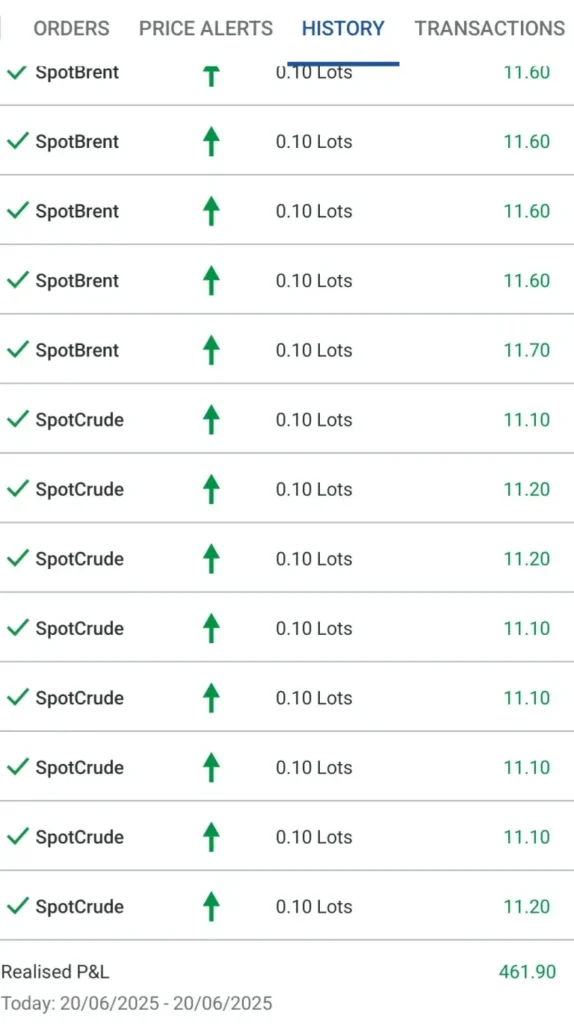
Task: Switch to the PRICE ALERTS tab
Action: pos(206,29)
